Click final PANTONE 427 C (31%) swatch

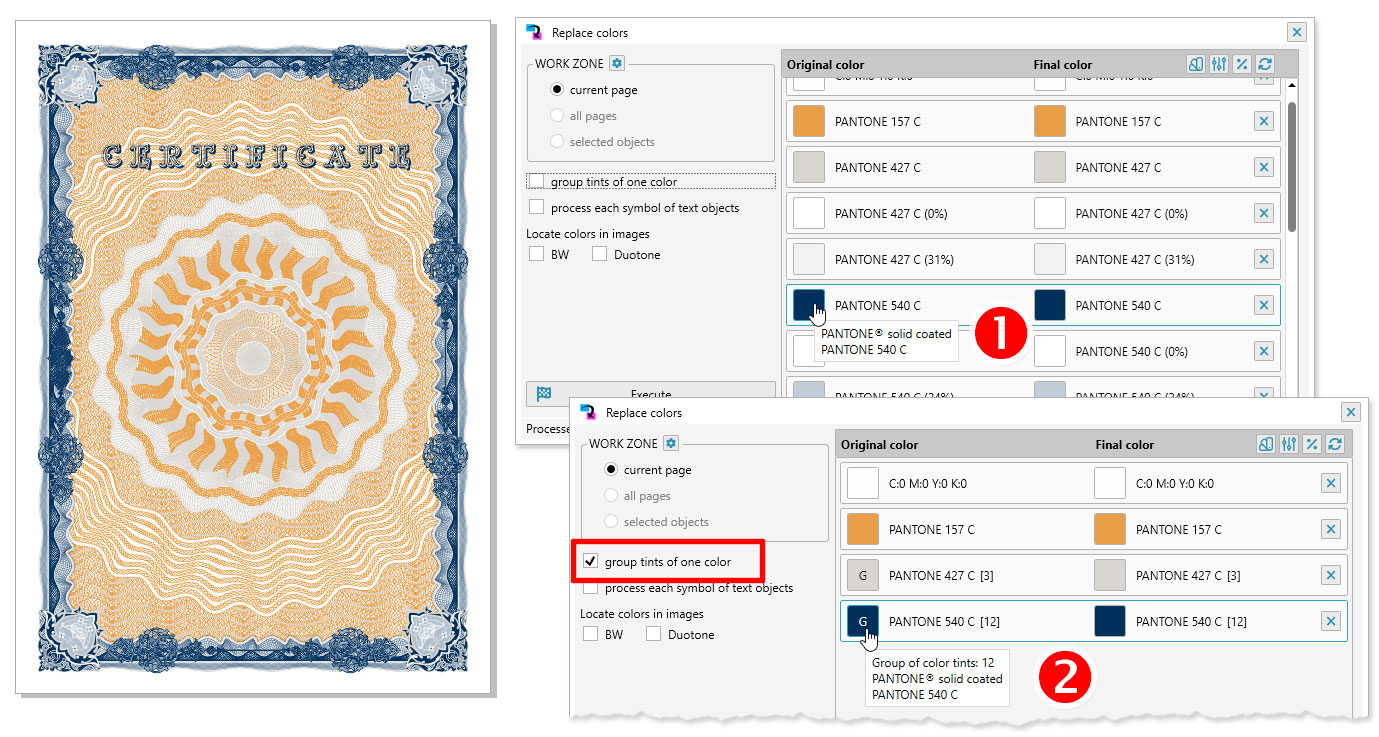pyautogui.click(x=1049, y=259)
